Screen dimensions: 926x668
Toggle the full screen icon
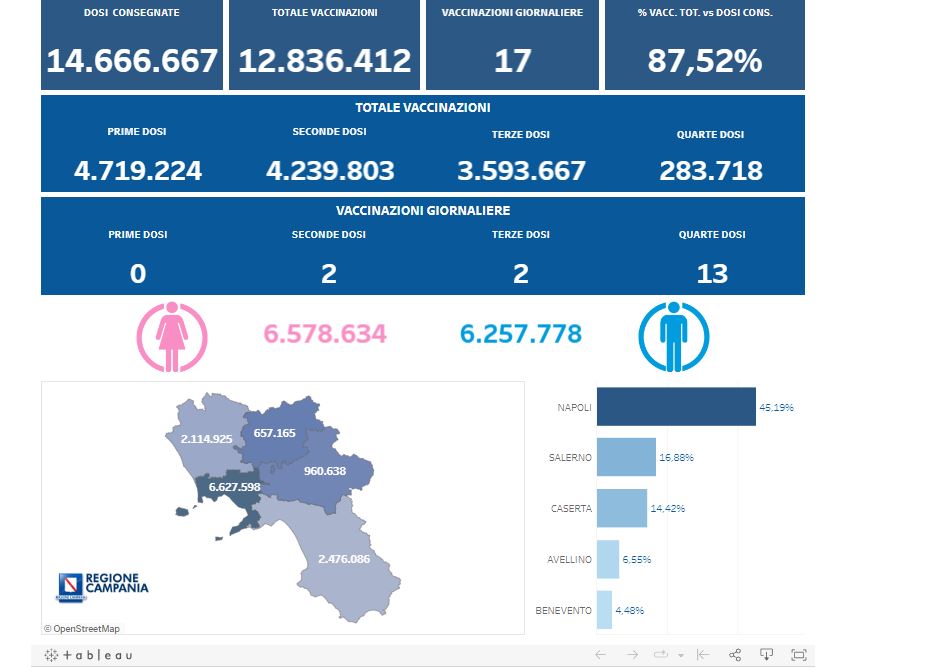click(798, 654)
